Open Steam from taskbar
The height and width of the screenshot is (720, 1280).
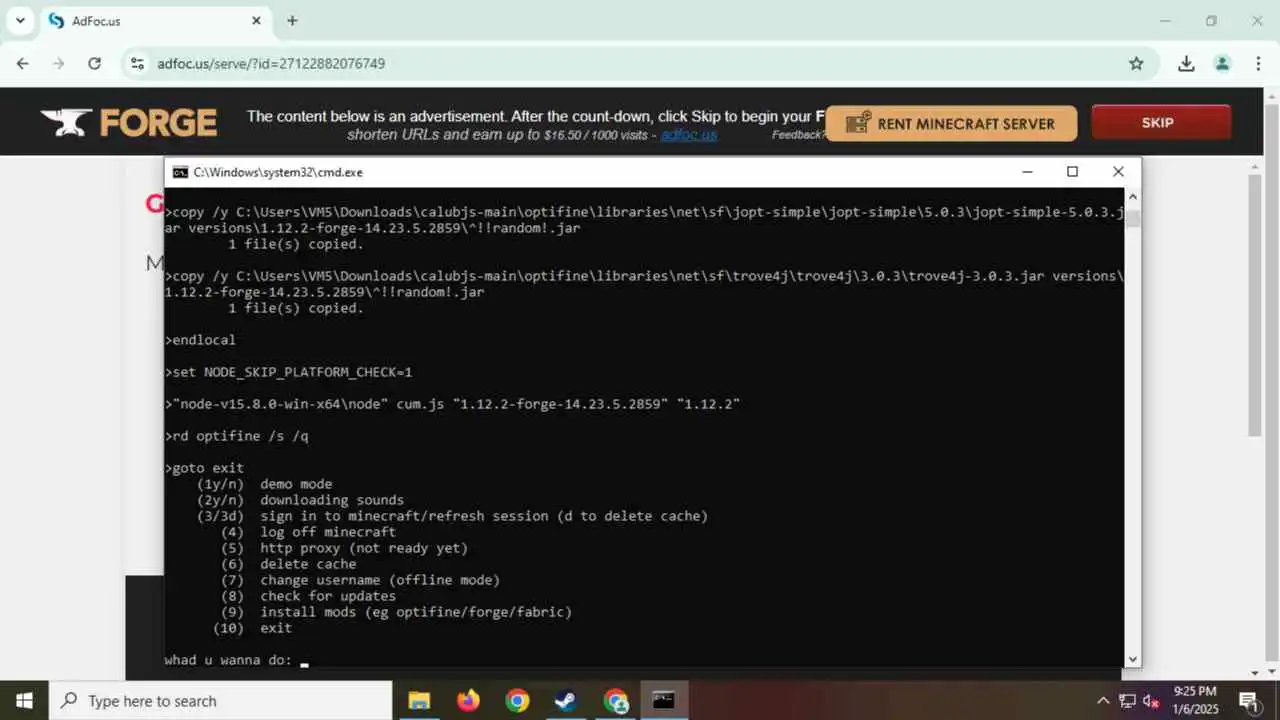click(566, 700)
